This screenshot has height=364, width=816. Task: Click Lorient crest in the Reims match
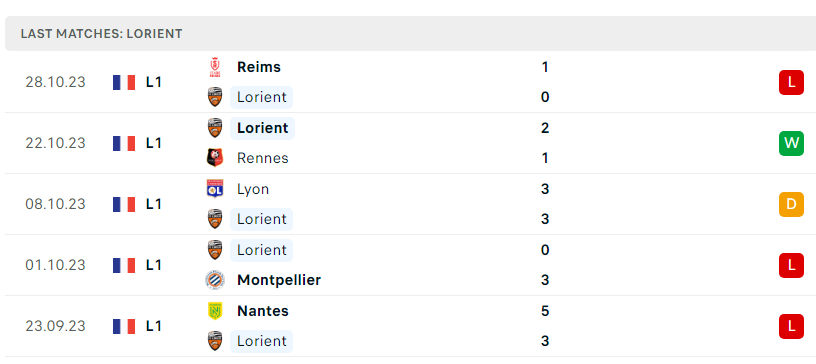click(215, 97)
